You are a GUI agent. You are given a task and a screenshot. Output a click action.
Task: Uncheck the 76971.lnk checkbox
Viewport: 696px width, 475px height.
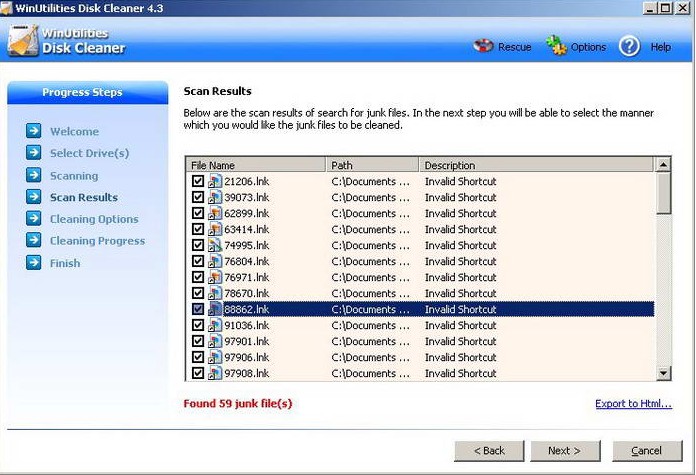pos(198,277)
